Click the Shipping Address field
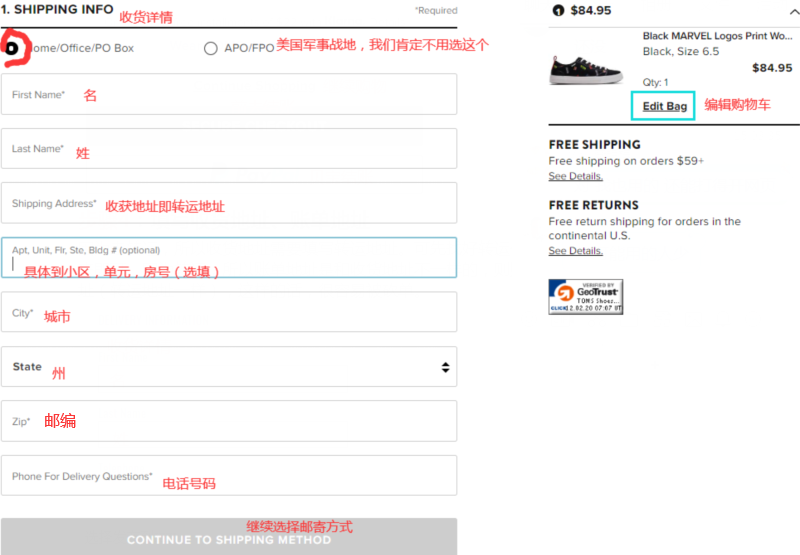Viewport: 800px width, 555px height. (x=229, y=203)
